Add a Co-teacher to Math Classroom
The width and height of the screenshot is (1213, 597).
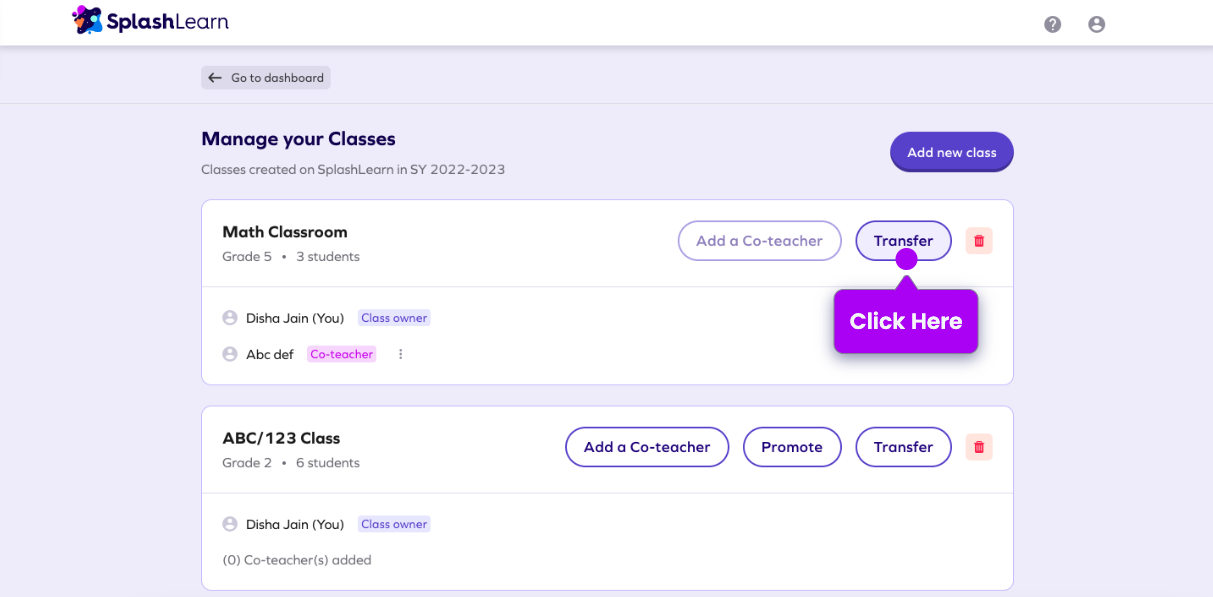[x=759, y=241]
